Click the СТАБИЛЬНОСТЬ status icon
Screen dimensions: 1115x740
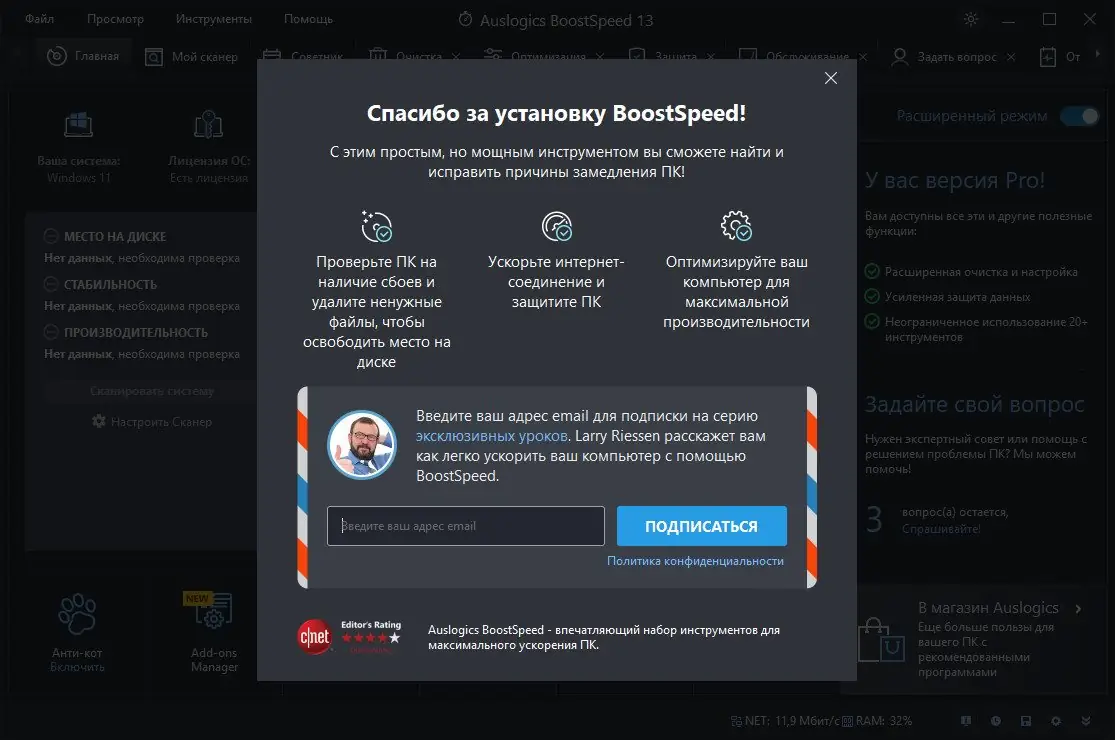(50, 284)
